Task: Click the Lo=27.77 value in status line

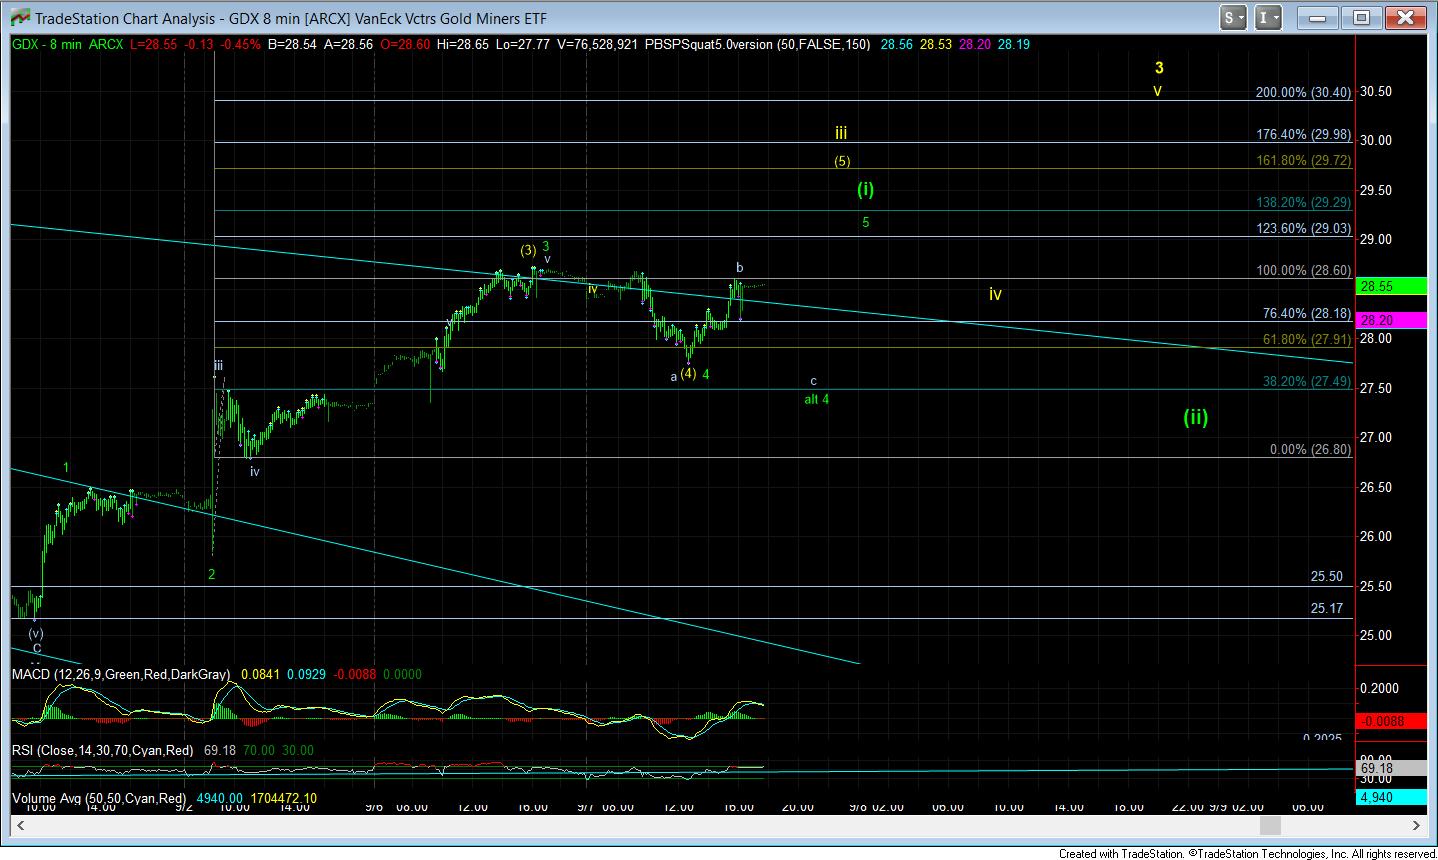Action: 524,44
